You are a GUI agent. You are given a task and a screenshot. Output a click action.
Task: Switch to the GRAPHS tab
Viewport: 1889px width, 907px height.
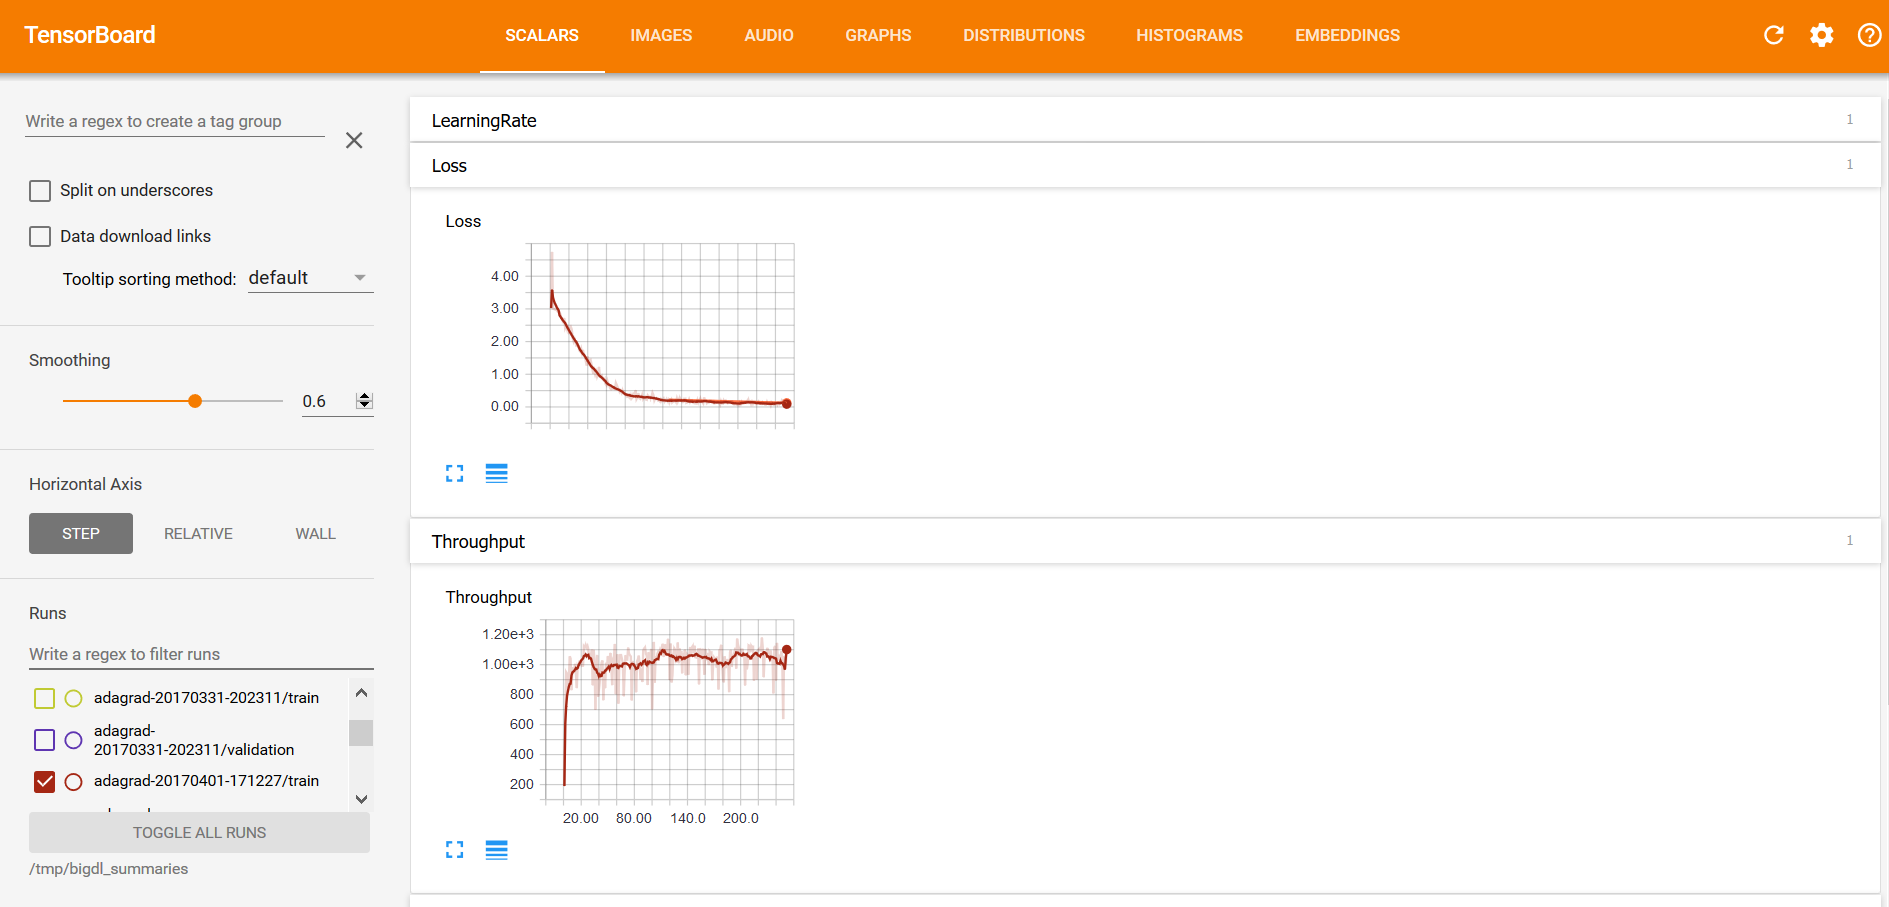coord(878,36)
